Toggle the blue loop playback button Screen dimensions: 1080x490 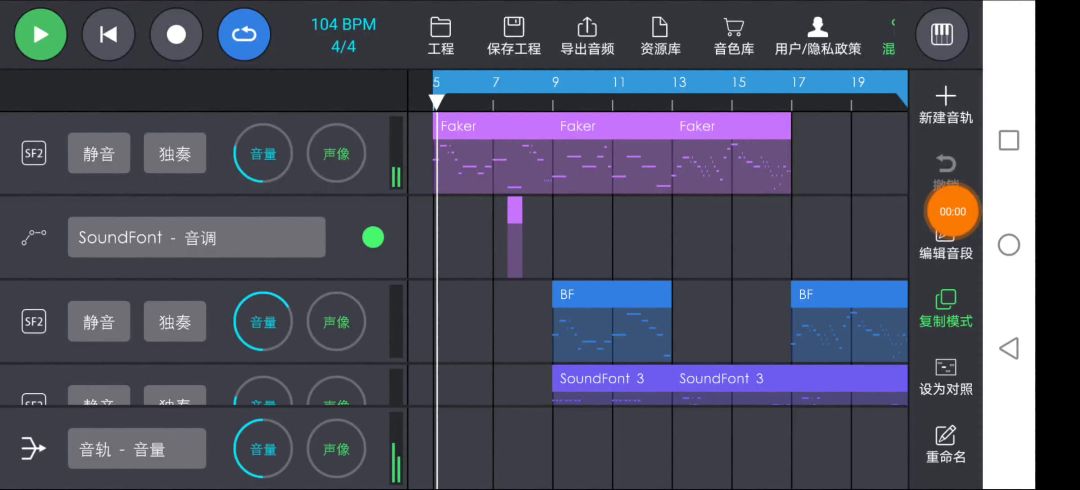click(x=244, y=34)
